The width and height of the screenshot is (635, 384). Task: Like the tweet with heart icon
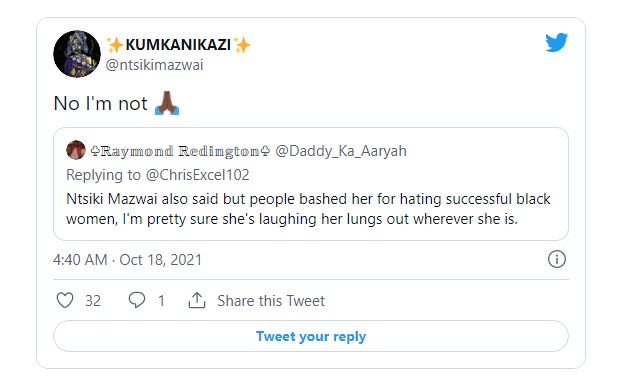pyautogui.click(x=65, y=301)
